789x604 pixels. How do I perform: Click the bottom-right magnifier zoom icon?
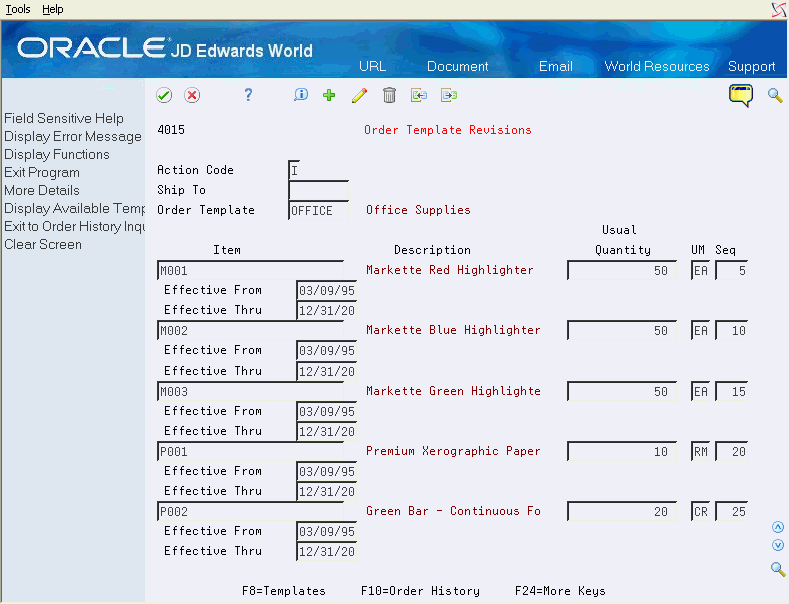coord(778,569)
